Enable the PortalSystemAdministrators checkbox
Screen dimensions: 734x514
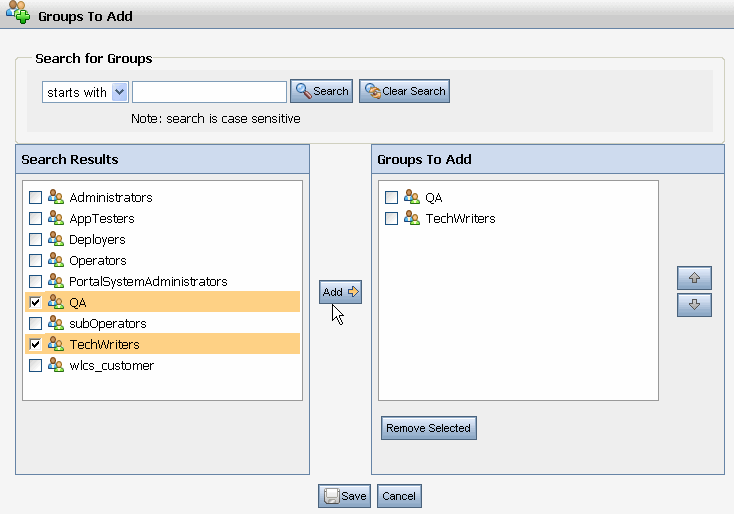click(36, 282)
